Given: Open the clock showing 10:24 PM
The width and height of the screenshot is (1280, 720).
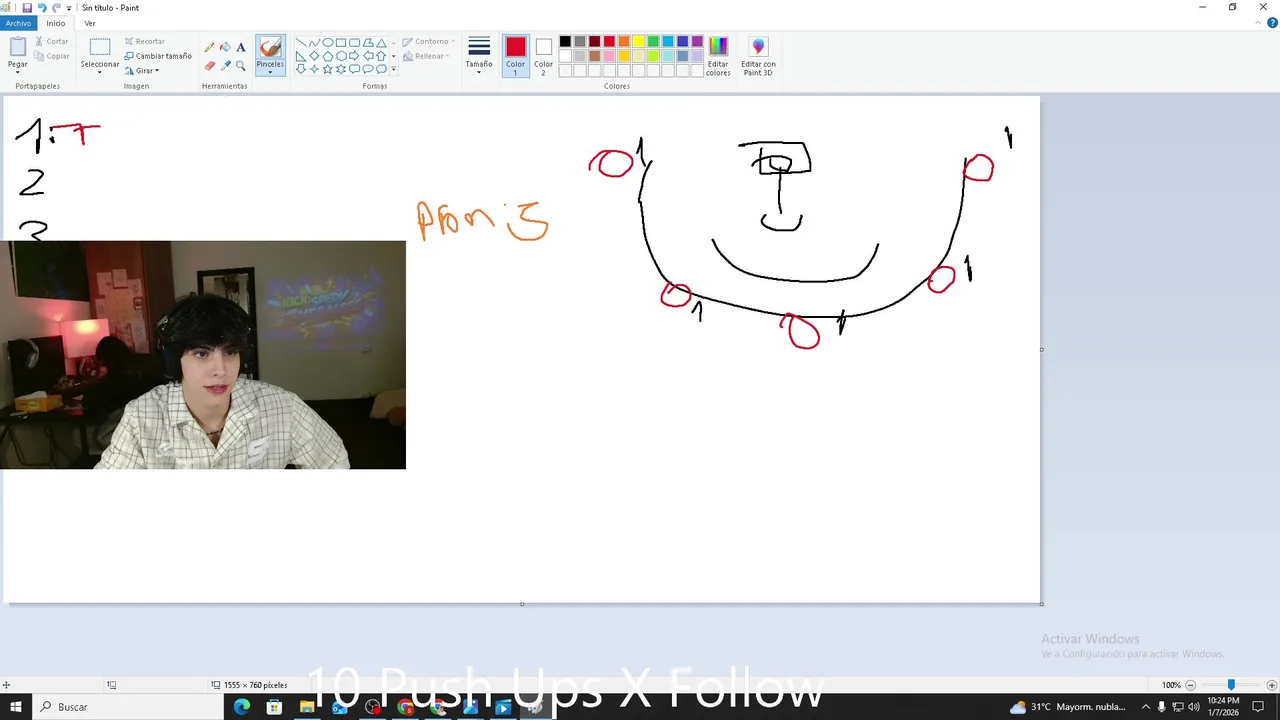Looking at the screenshot, I should pyautogui.click(x=1224, y=707).
